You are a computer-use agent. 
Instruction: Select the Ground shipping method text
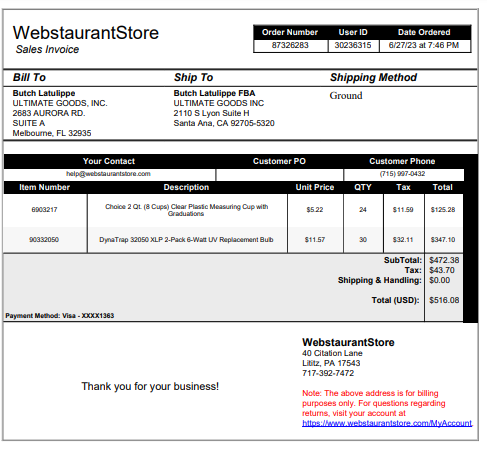click(346, 96)
